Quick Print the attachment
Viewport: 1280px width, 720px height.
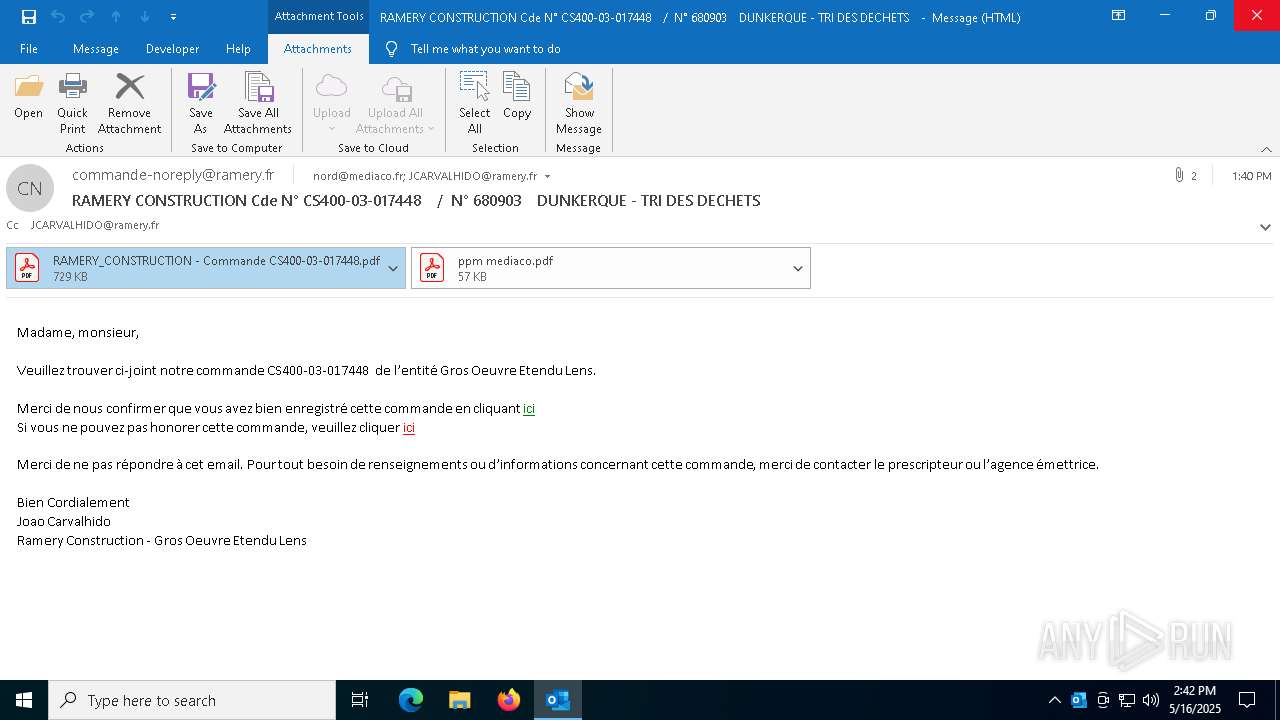click(72, 103)
